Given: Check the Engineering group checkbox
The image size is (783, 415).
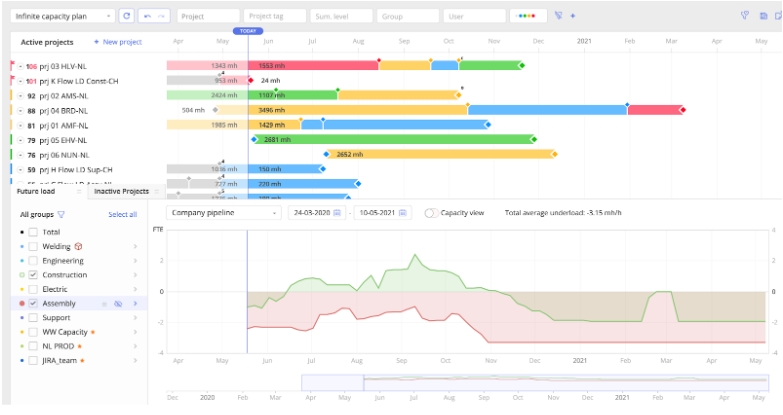Looking at the screenshot, I should pos(33,260).
